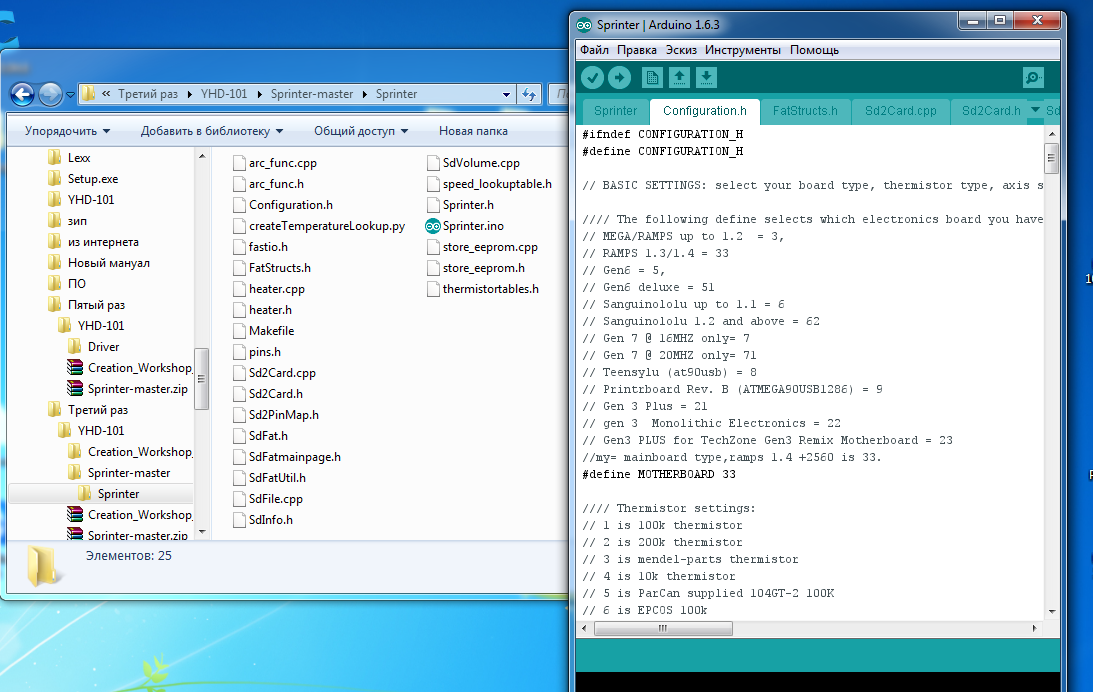The image size is (1093, 692).
Task: Click the code editor vertical scrollbar
Action: pos(1051,158)
